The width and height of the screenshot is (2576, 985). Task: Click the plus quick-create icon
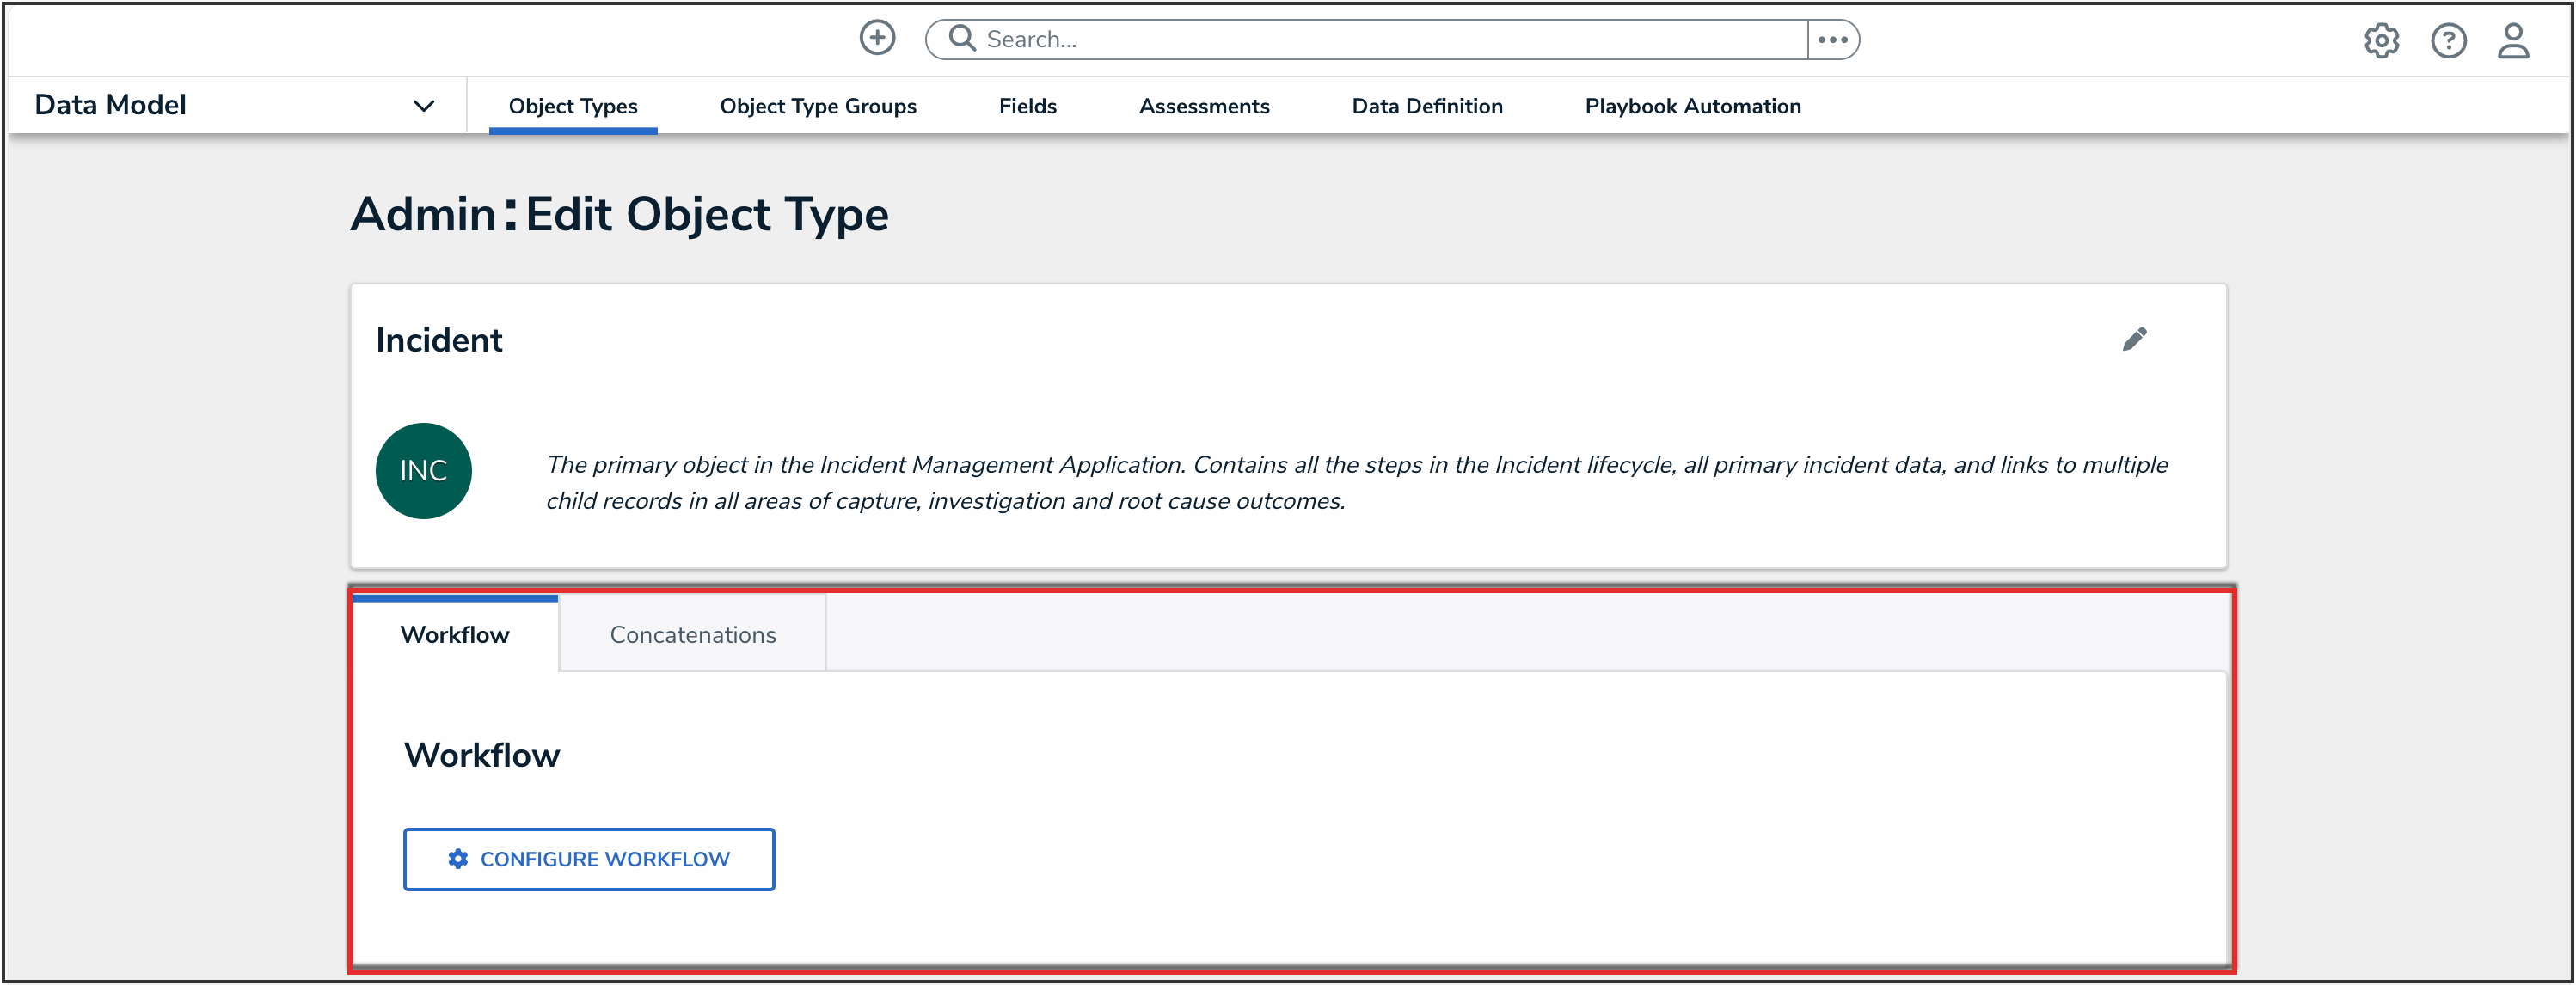877,38
